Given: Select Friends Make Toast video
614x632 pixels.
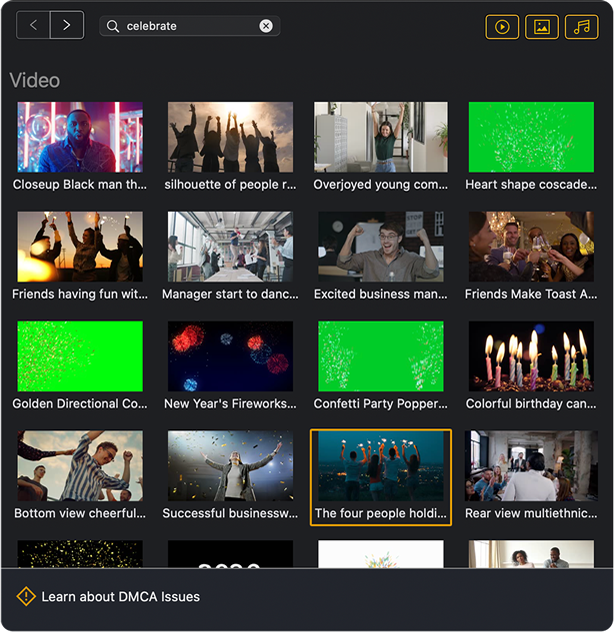Looking at the screenshot, I should tap(531, 247).
